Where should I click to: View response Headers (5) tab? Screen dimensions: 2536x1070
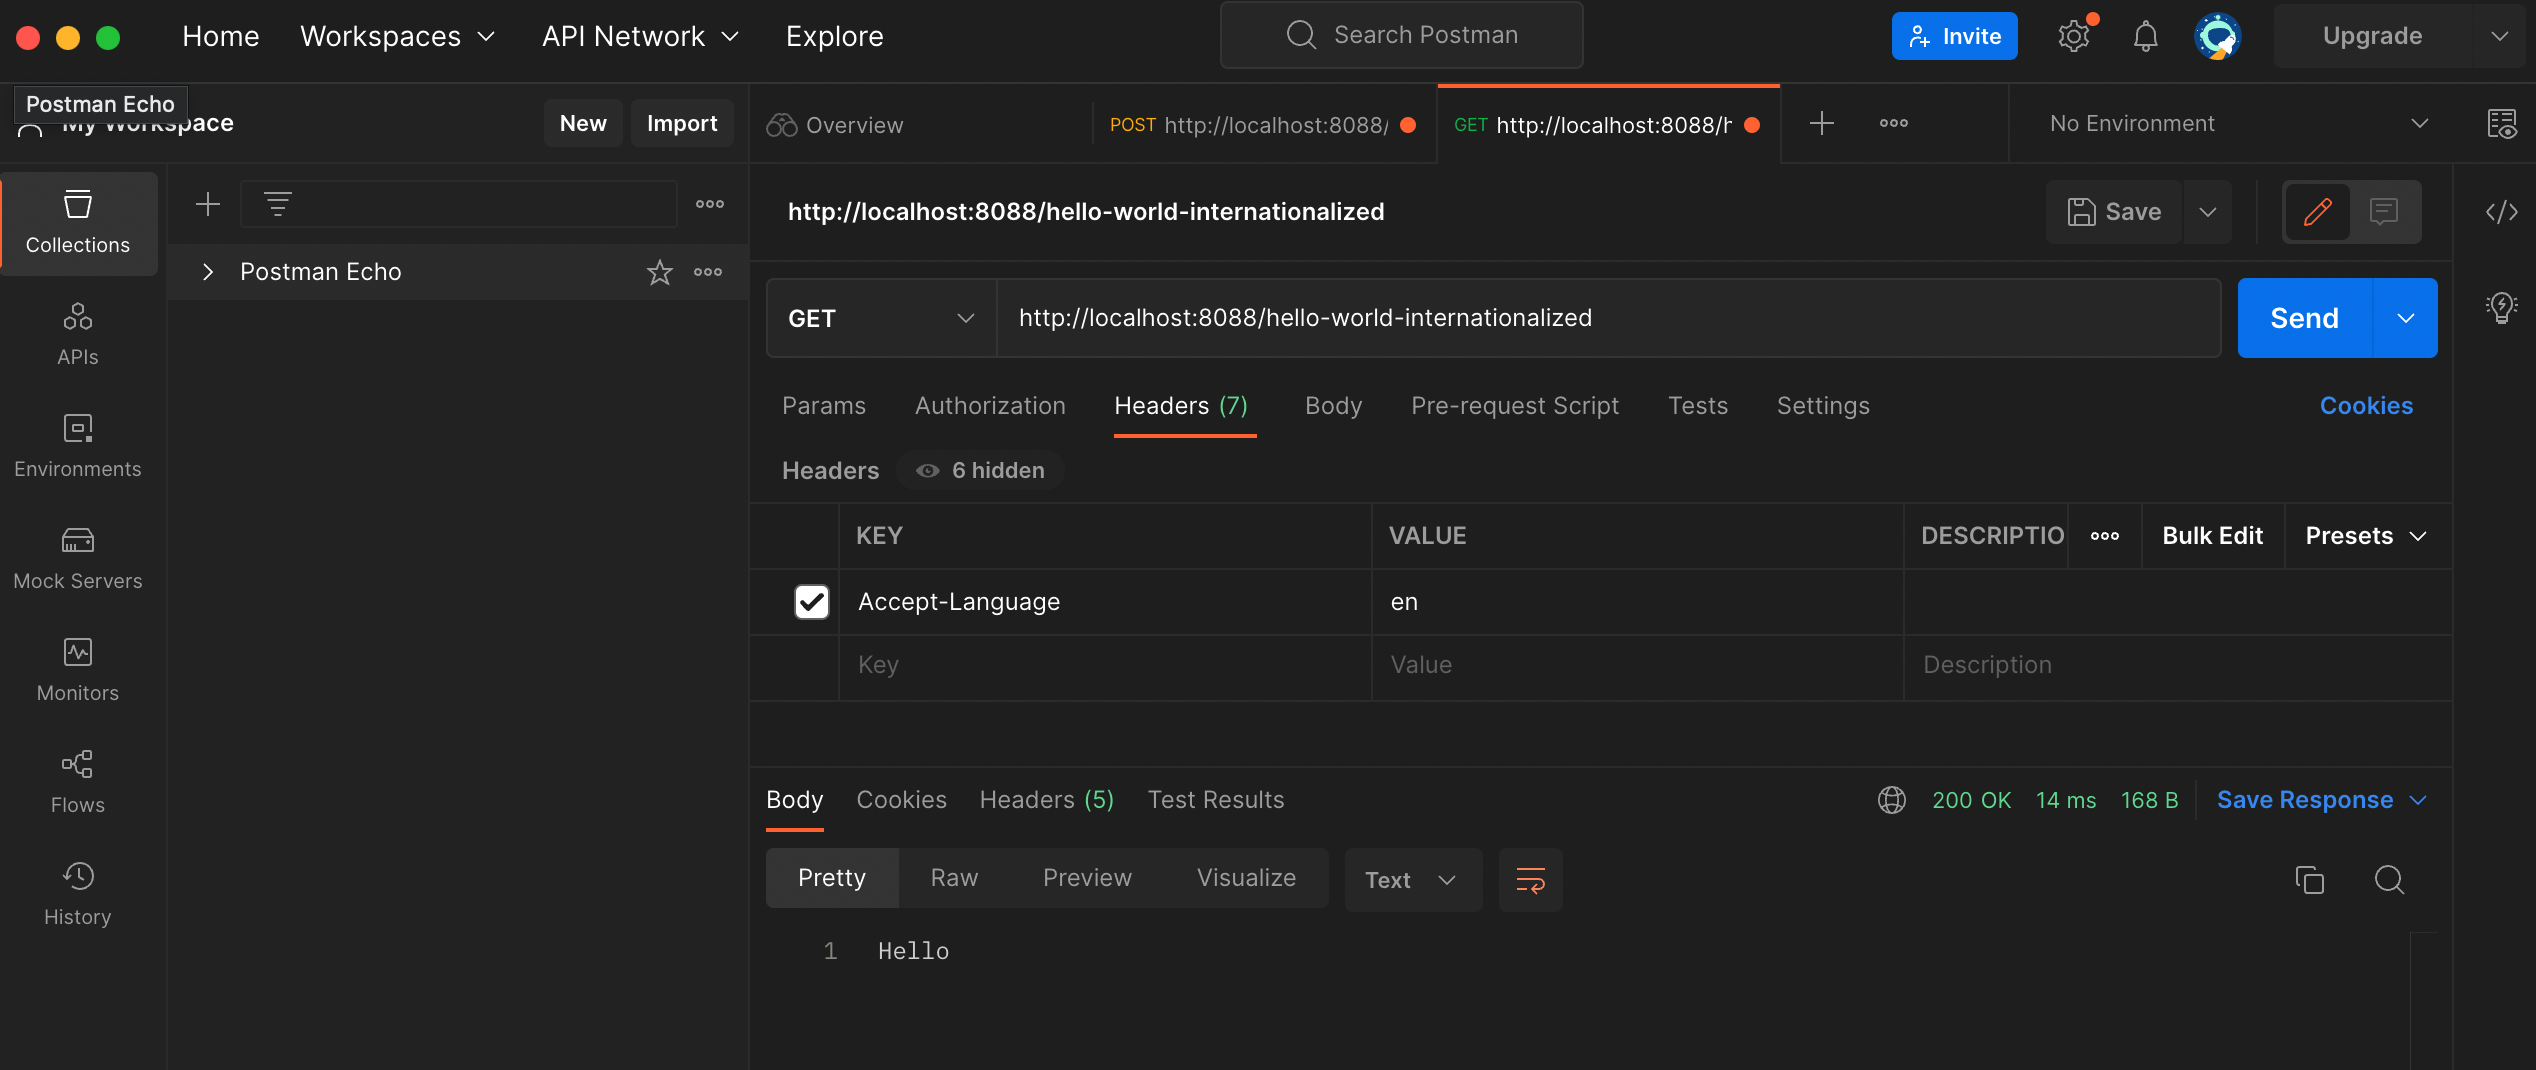(1046, 800)
